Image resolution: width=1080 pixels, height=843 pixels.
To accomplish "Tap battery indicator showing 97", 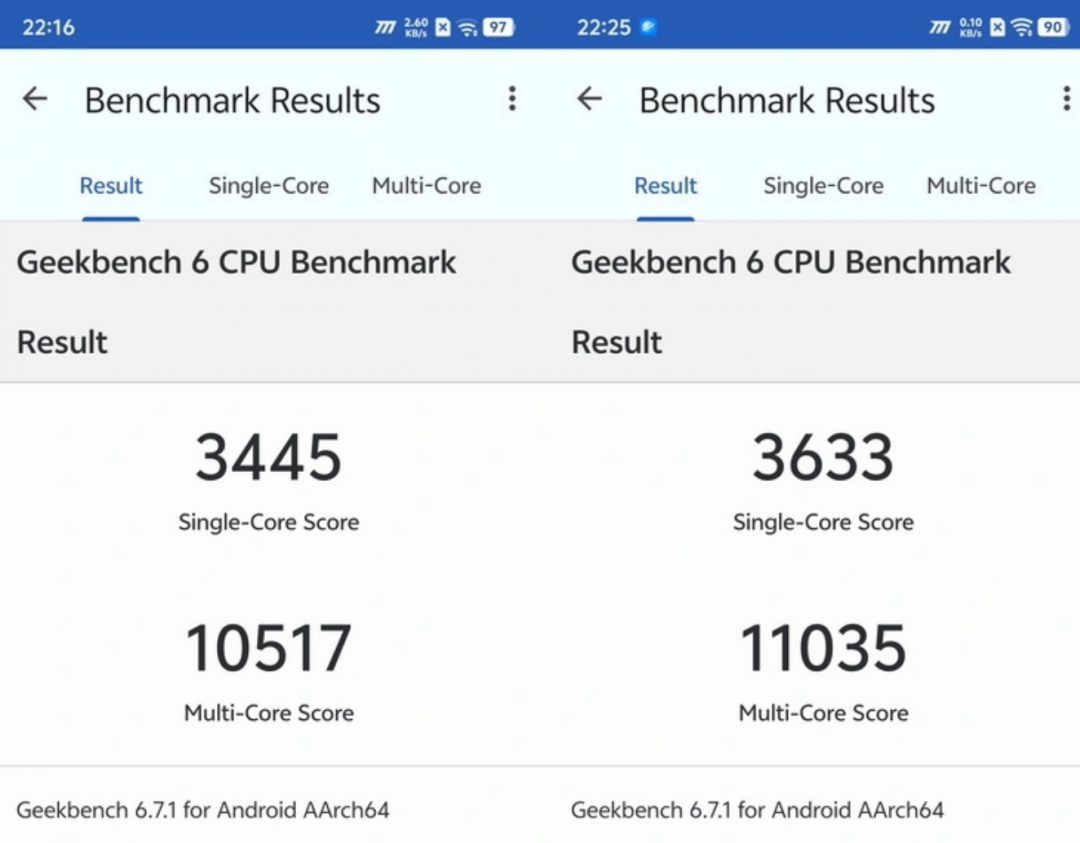I will click(x=499, y=28).
